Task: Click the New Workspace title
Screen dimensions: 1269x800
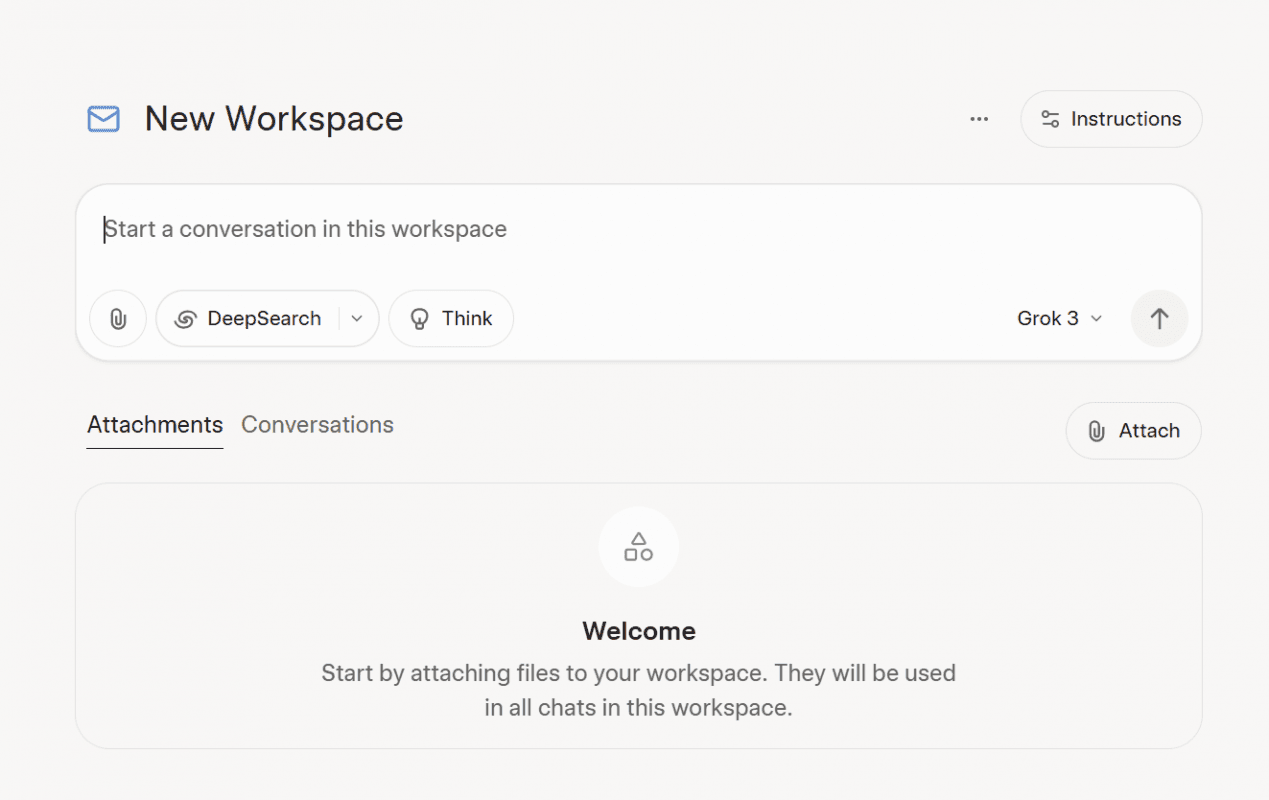Action: point(274,119)
